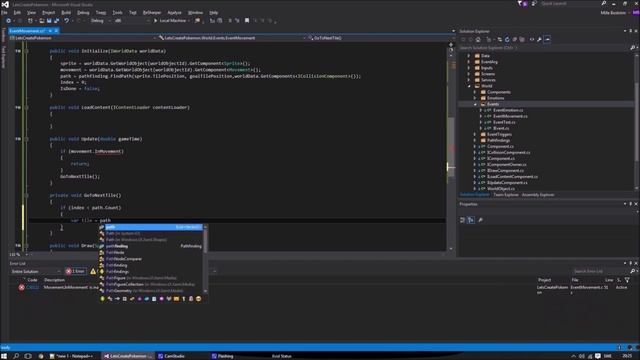Click the navigate backward toolbar icon
The width and height of the screenshot is (640, 360).
tap(8, 20)
